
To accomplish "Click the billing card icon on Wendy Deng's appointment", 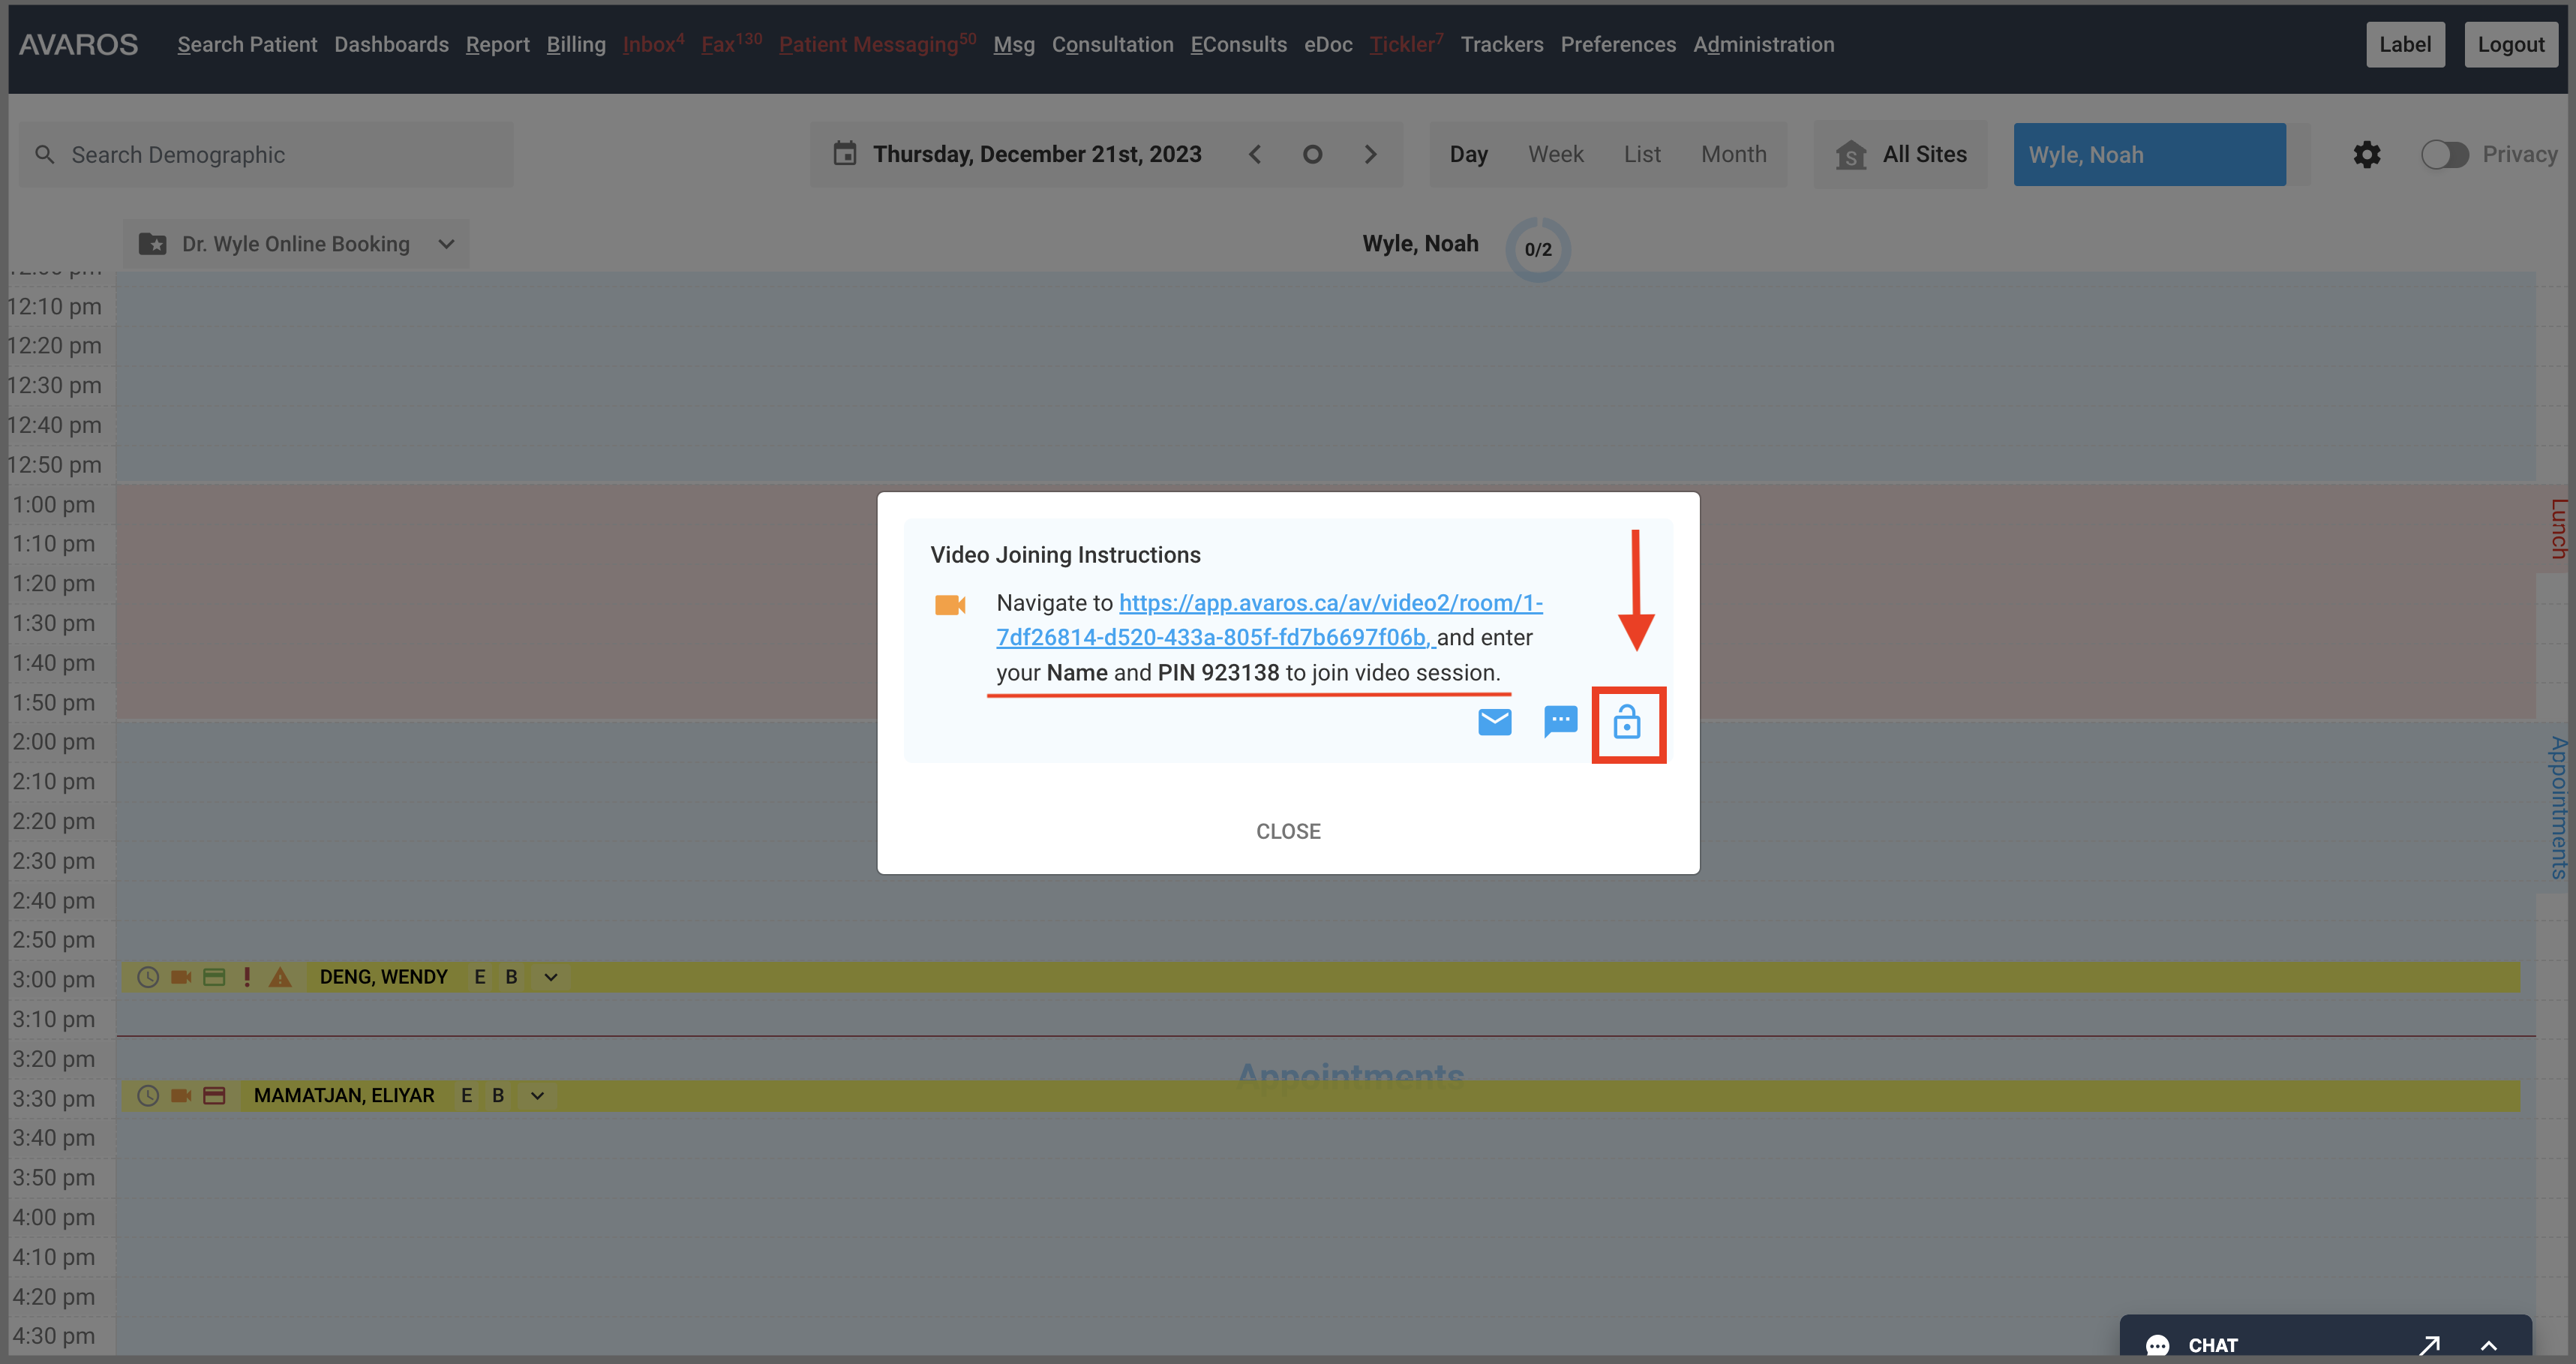I will click(x=214, y=977).
